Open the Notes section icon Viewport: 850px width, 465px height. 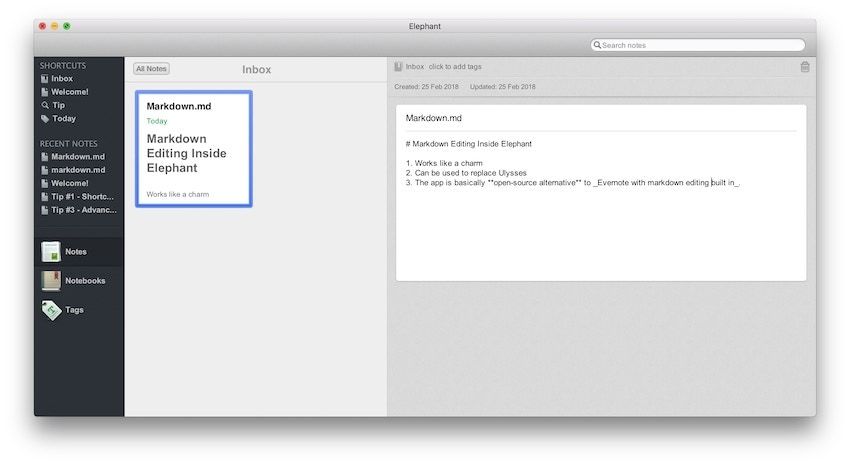click(51, 252)
